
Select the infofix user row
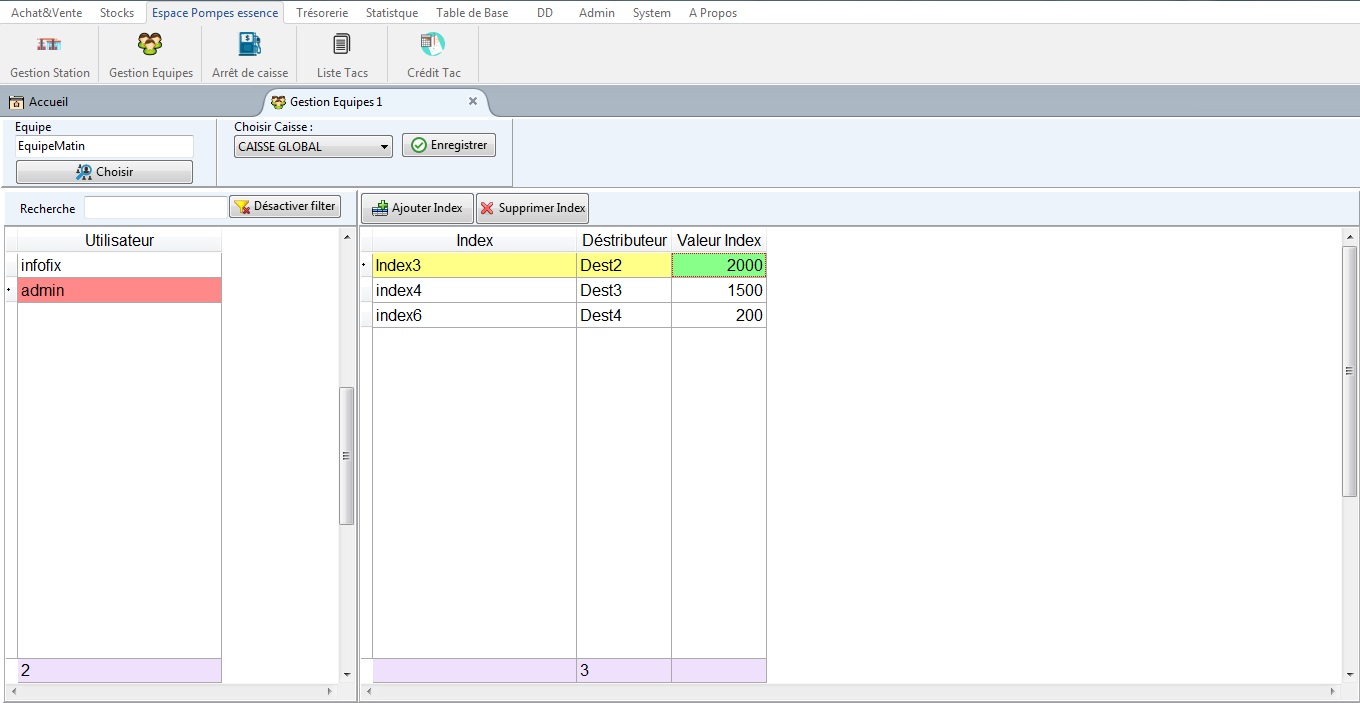pyautogui.click(x=119, y=265)
